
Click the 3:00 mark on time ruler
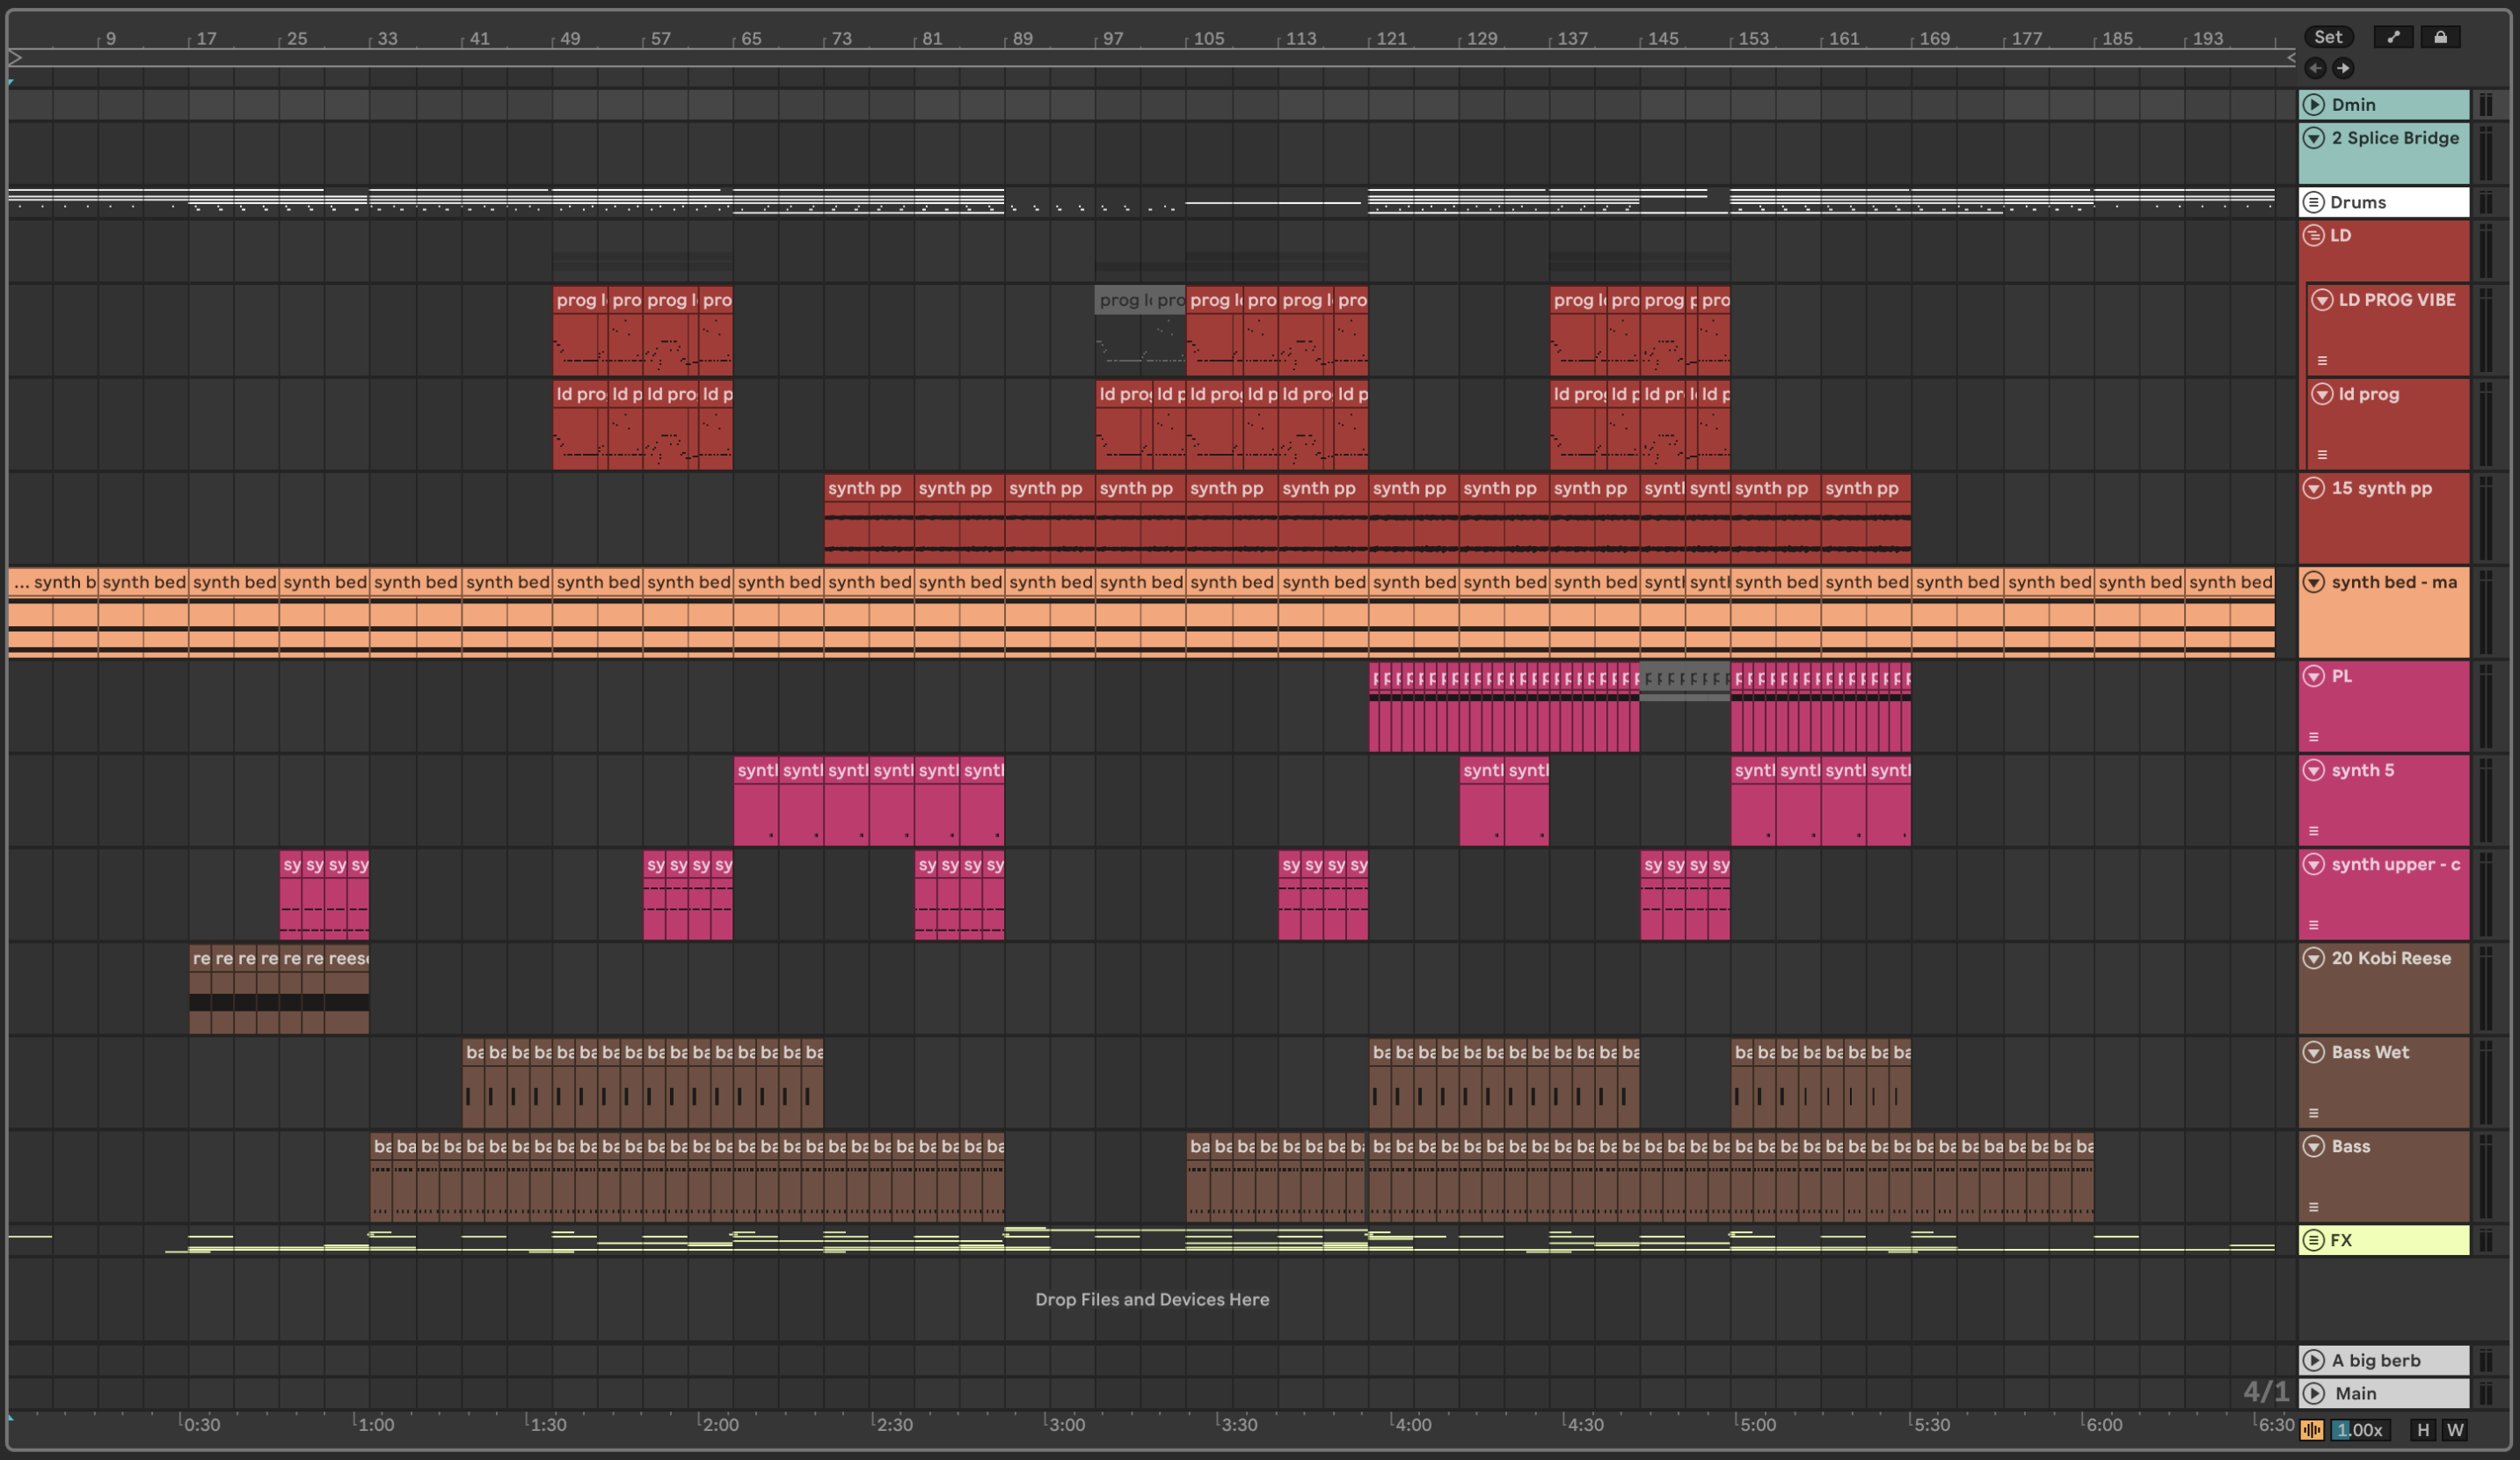[1066, 1424]
